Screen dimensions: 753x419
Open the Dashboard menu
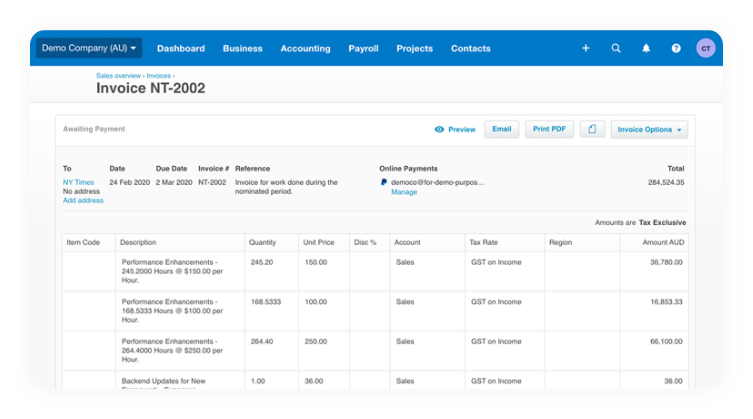[x=181, y=49]
